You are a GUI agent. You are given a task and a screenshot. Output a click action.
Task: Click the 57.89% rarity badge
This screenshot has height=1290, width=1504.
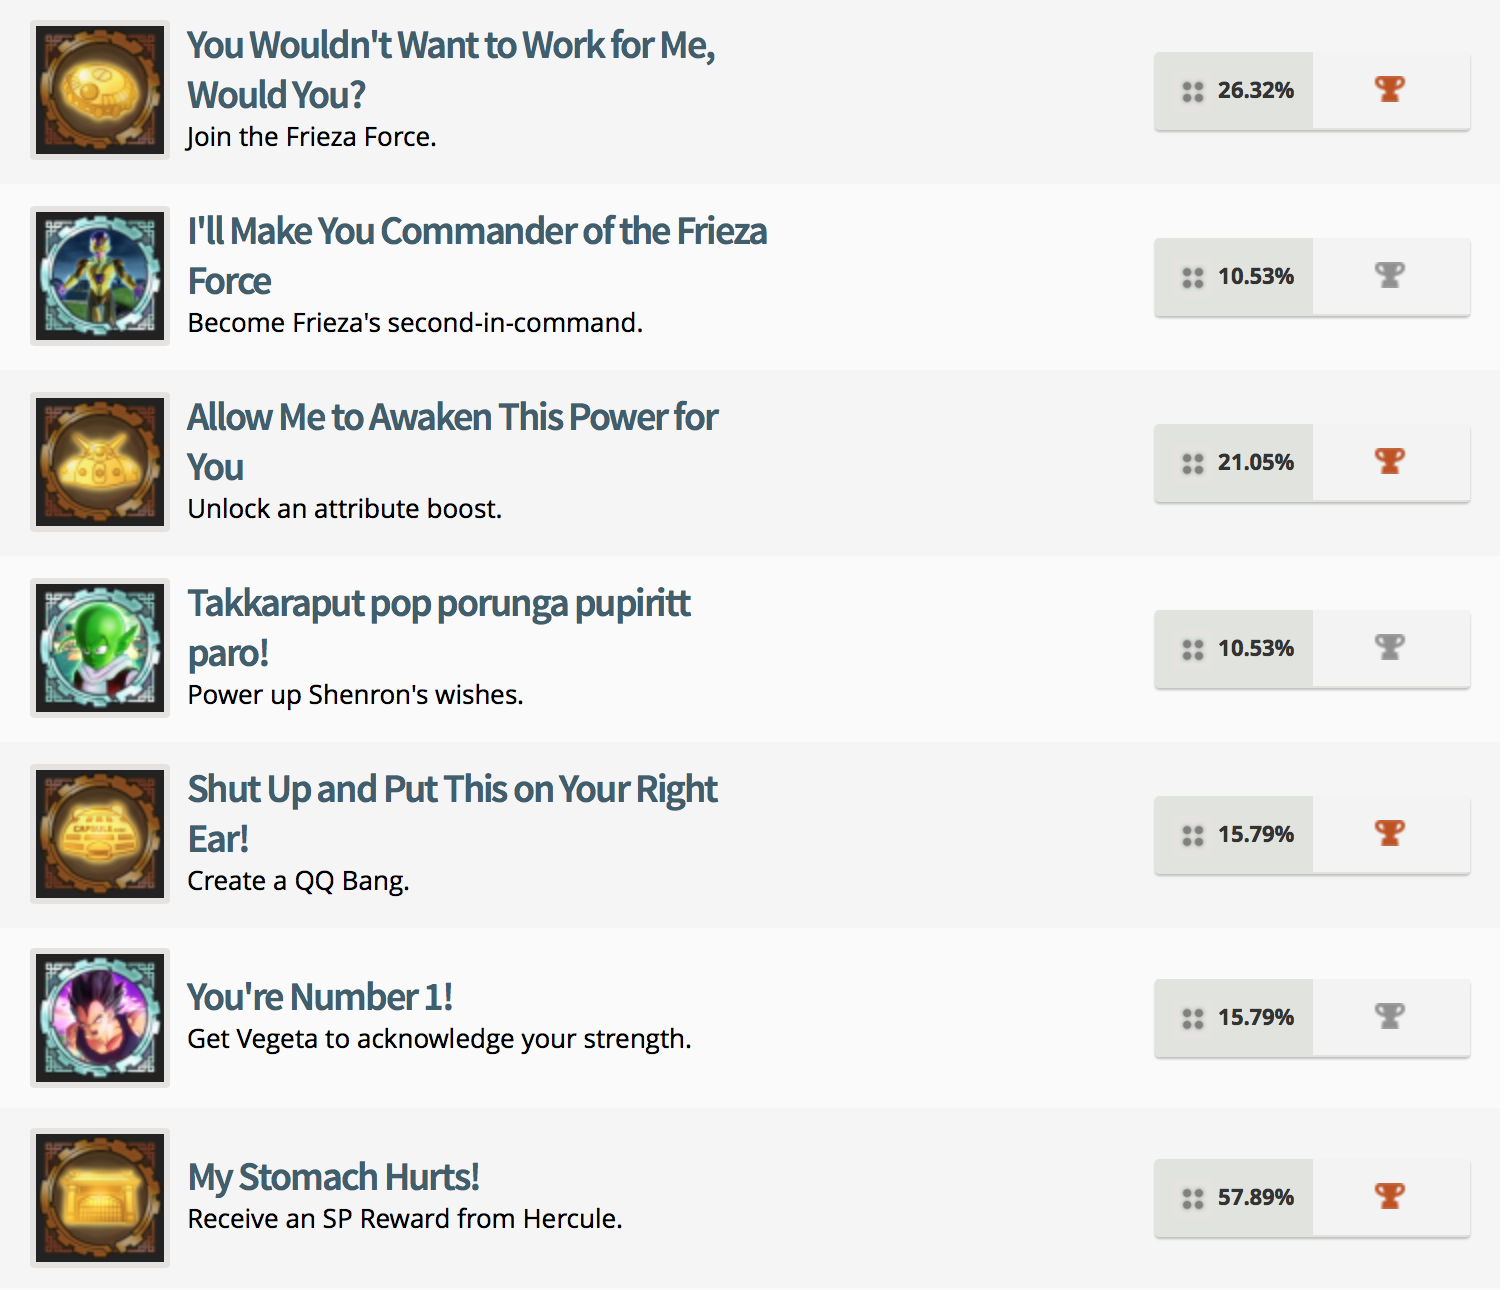(1237, 1197)
